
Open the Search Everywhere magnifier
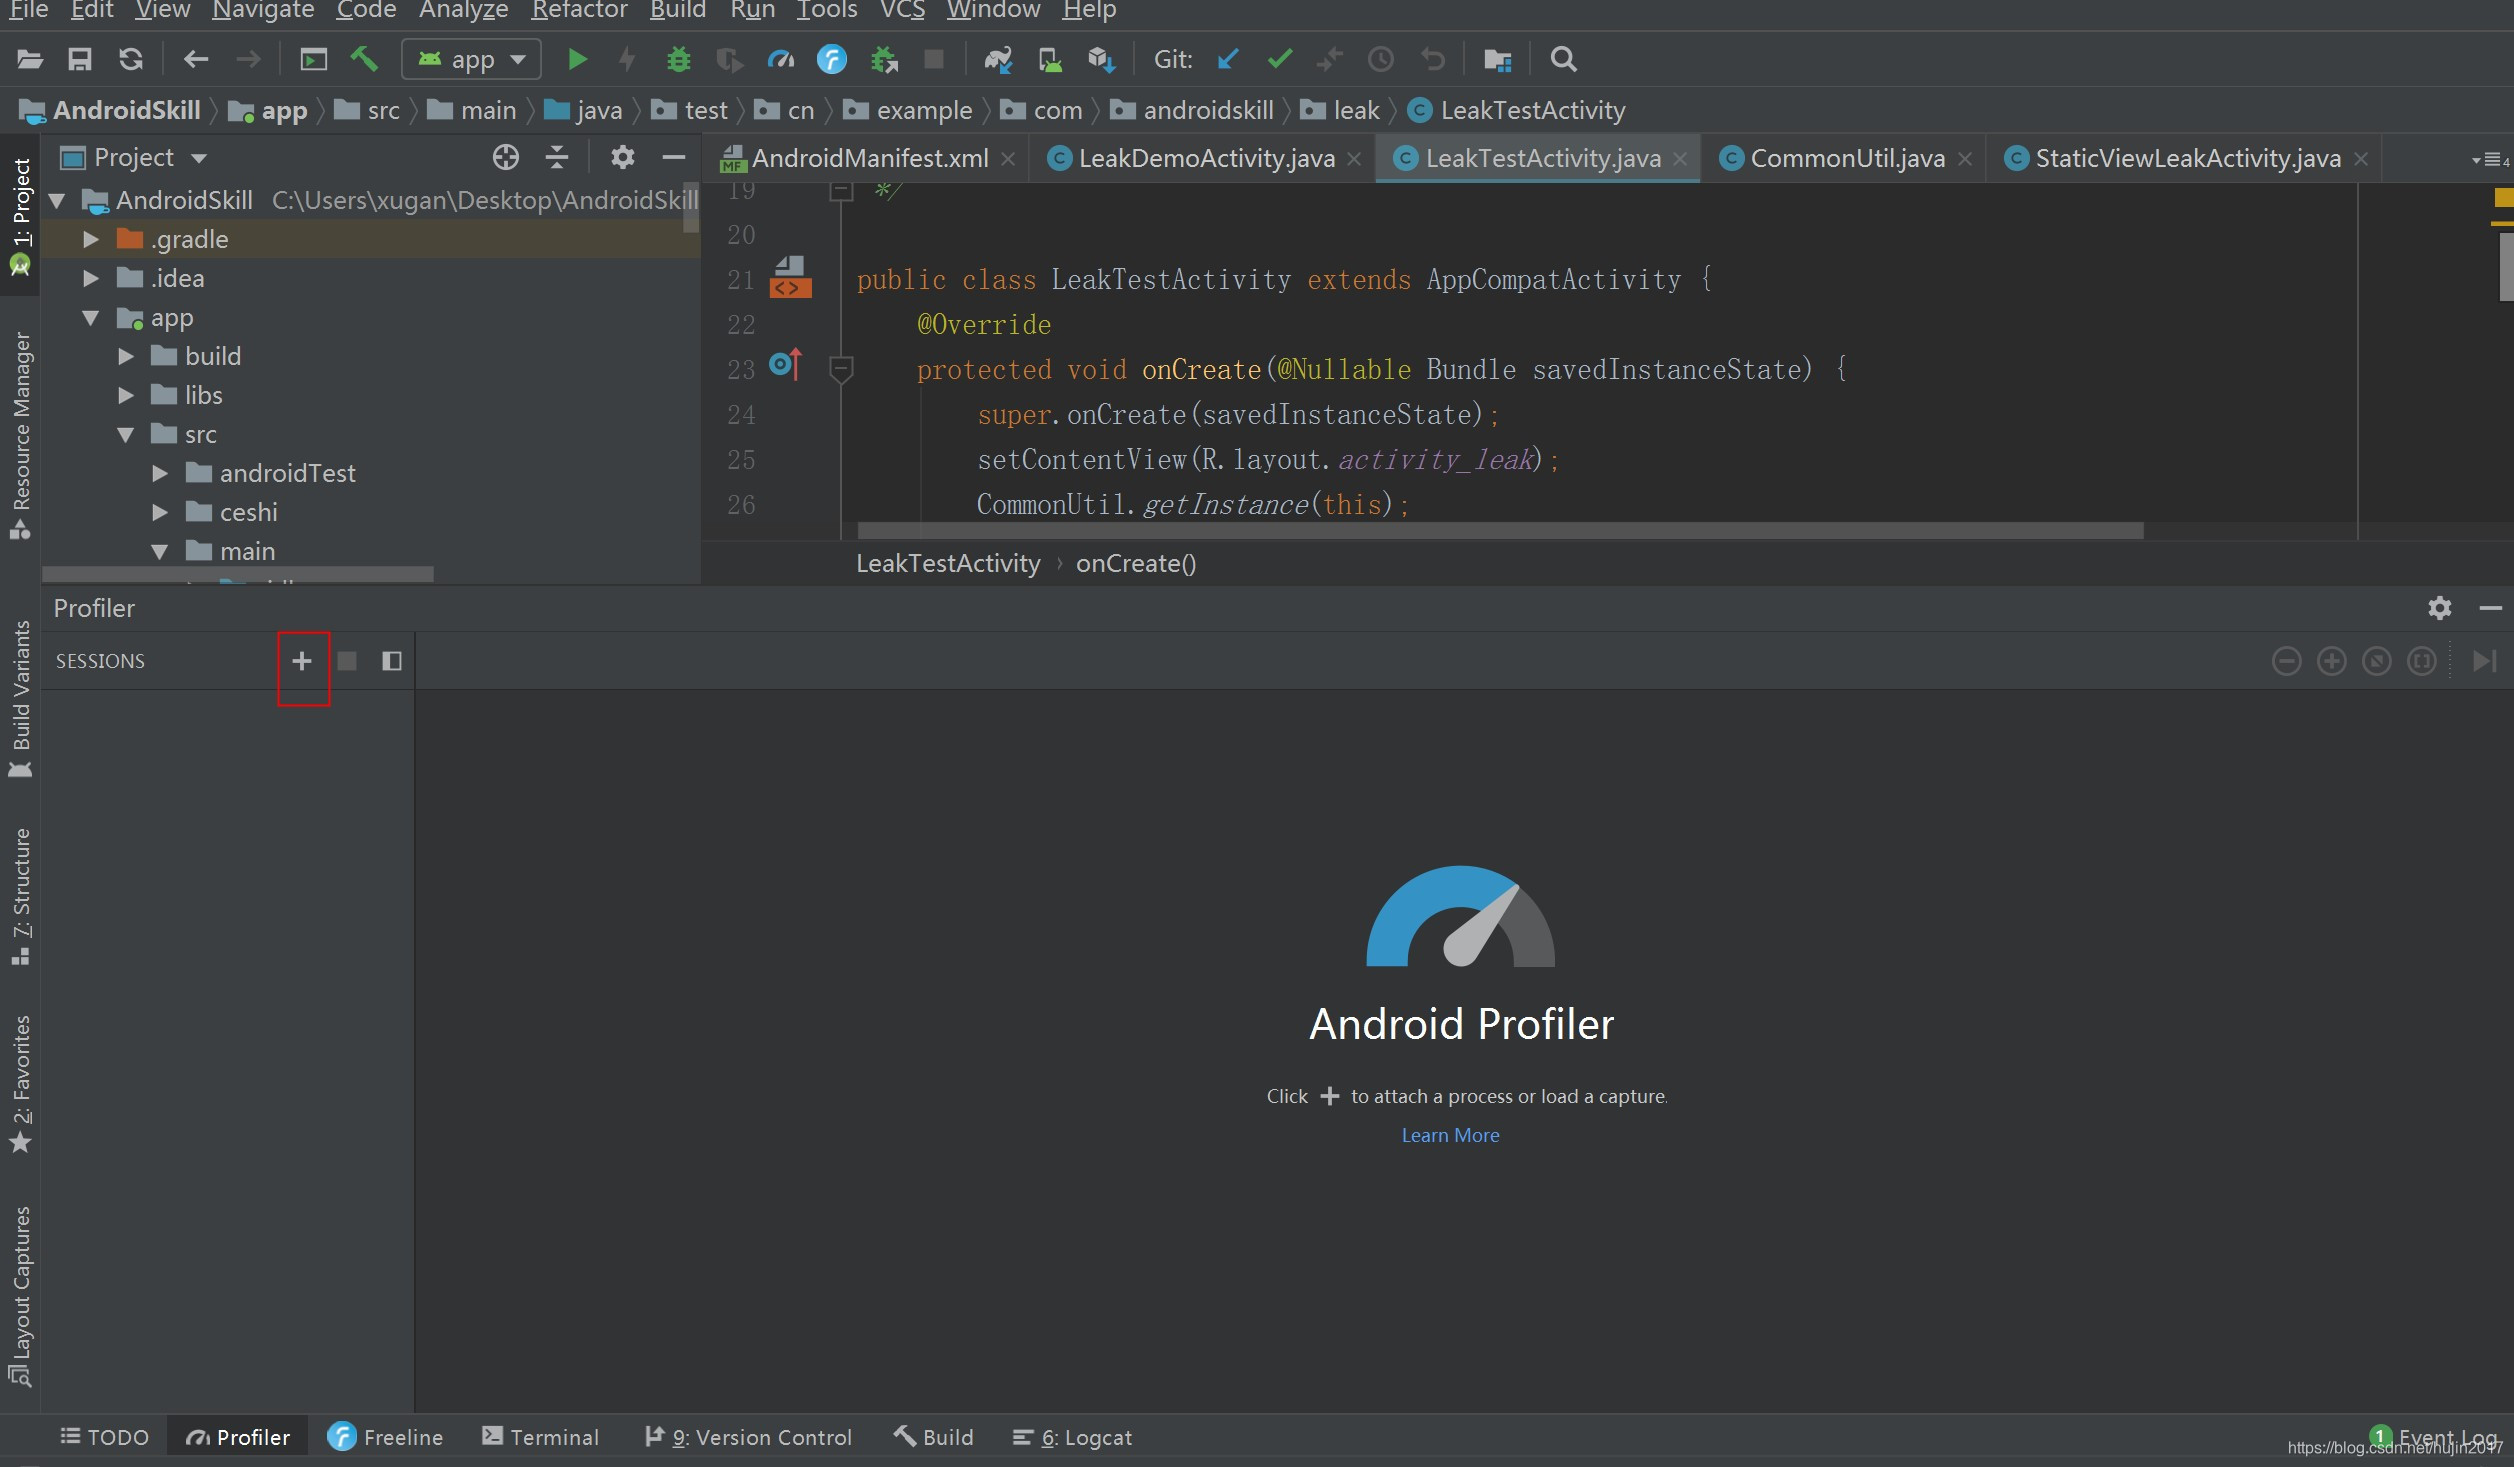(x=1563, y=60)
